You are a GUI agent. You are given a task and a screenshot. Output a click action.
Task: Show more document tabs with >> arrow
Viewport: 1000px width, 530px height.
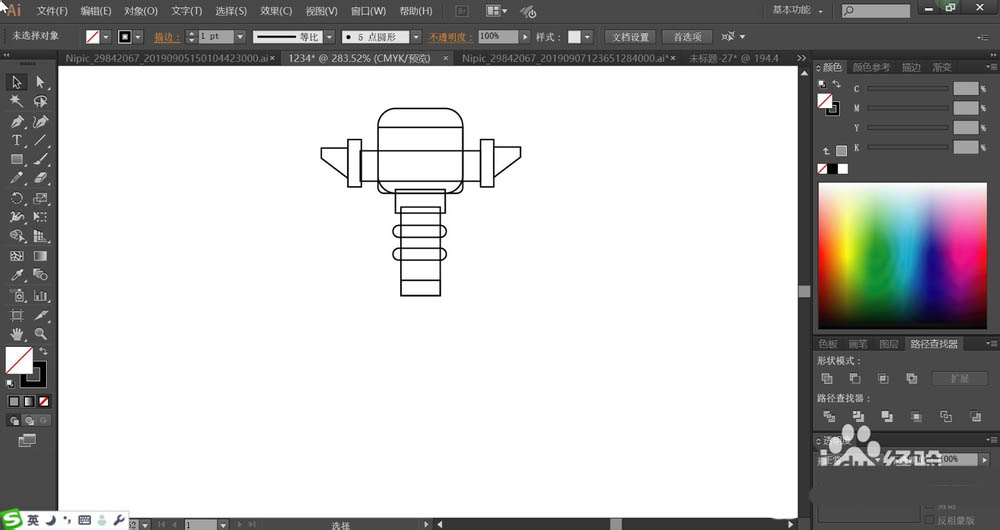click(x=801, y=58)
